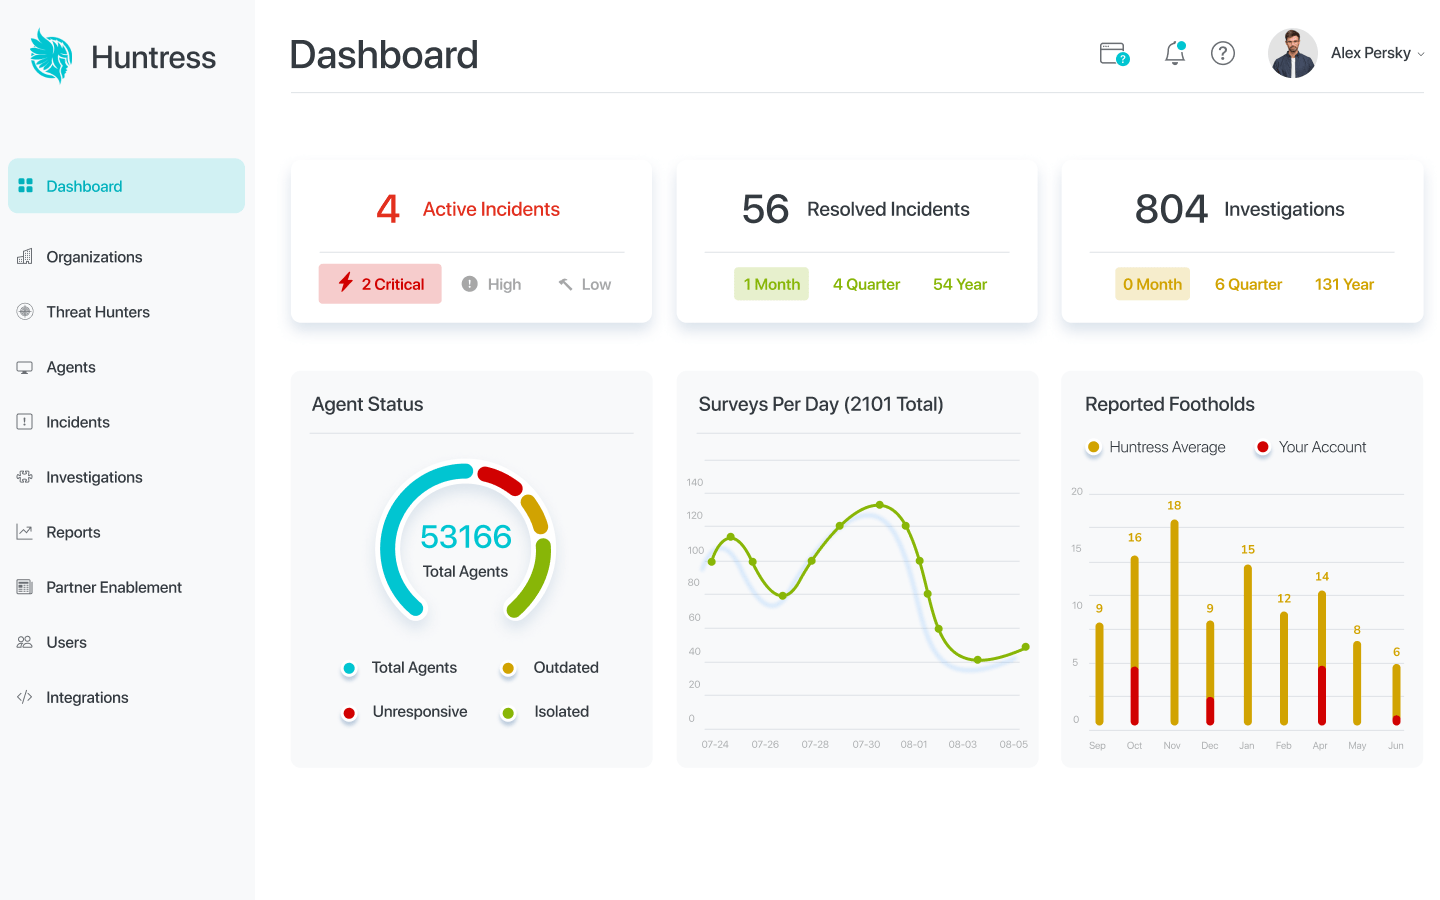Screen dimensions: 1440x900
Task: Toggle the Unresponsive legend in Agent Status
Action: click(x=349, y=713)
